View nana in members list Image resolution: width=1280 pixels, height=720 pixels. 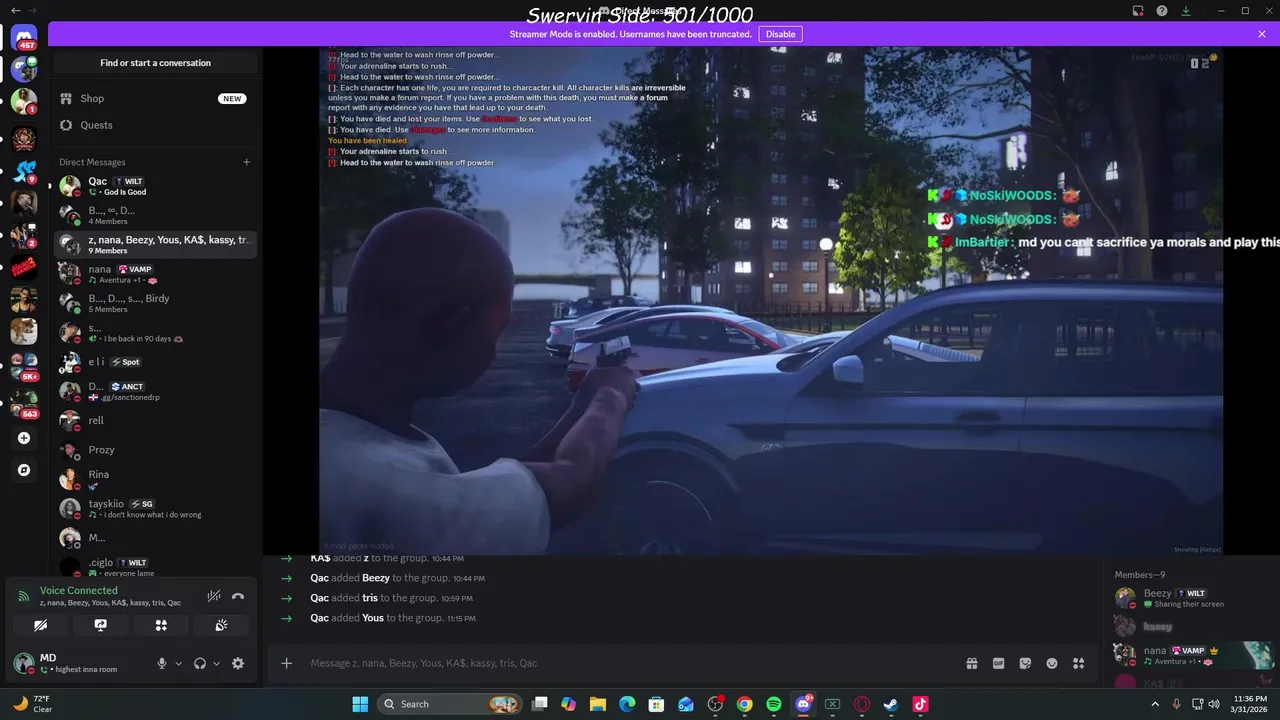tap(1190, 655)
